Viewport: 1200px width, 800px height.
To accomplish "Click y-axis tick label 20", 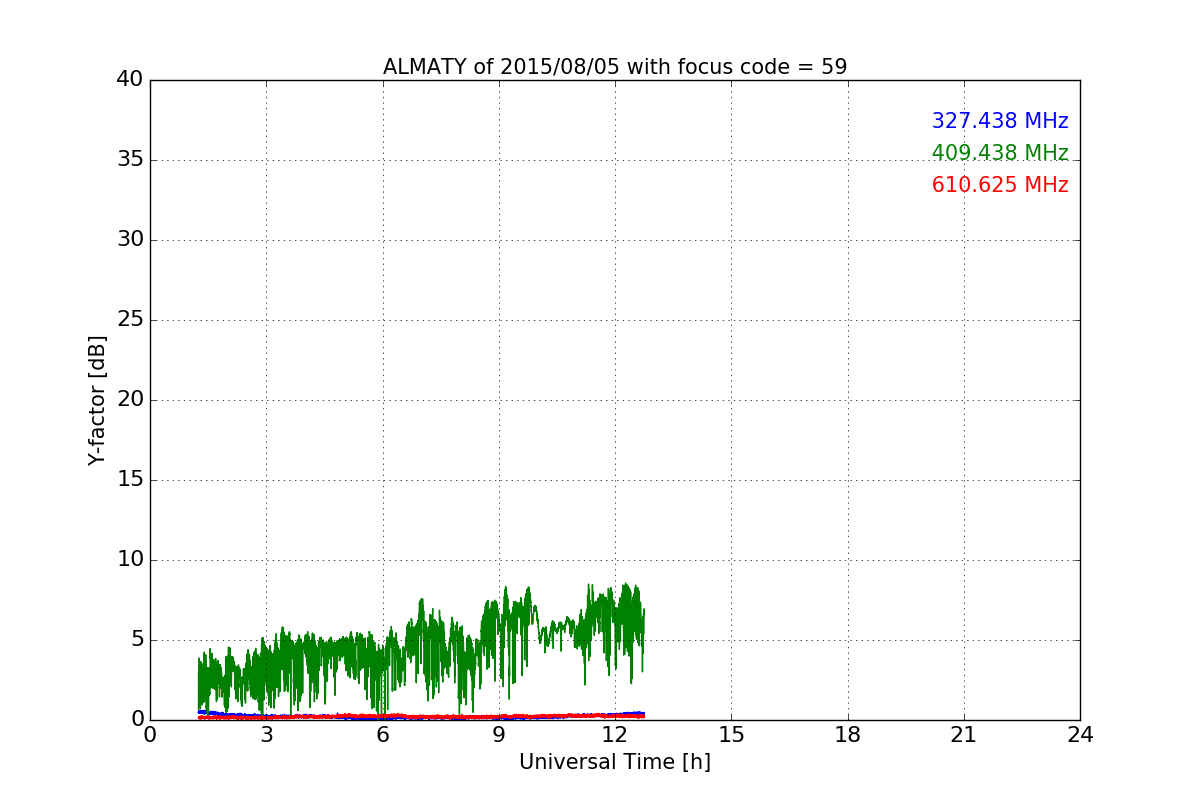I will coord(130,400).
